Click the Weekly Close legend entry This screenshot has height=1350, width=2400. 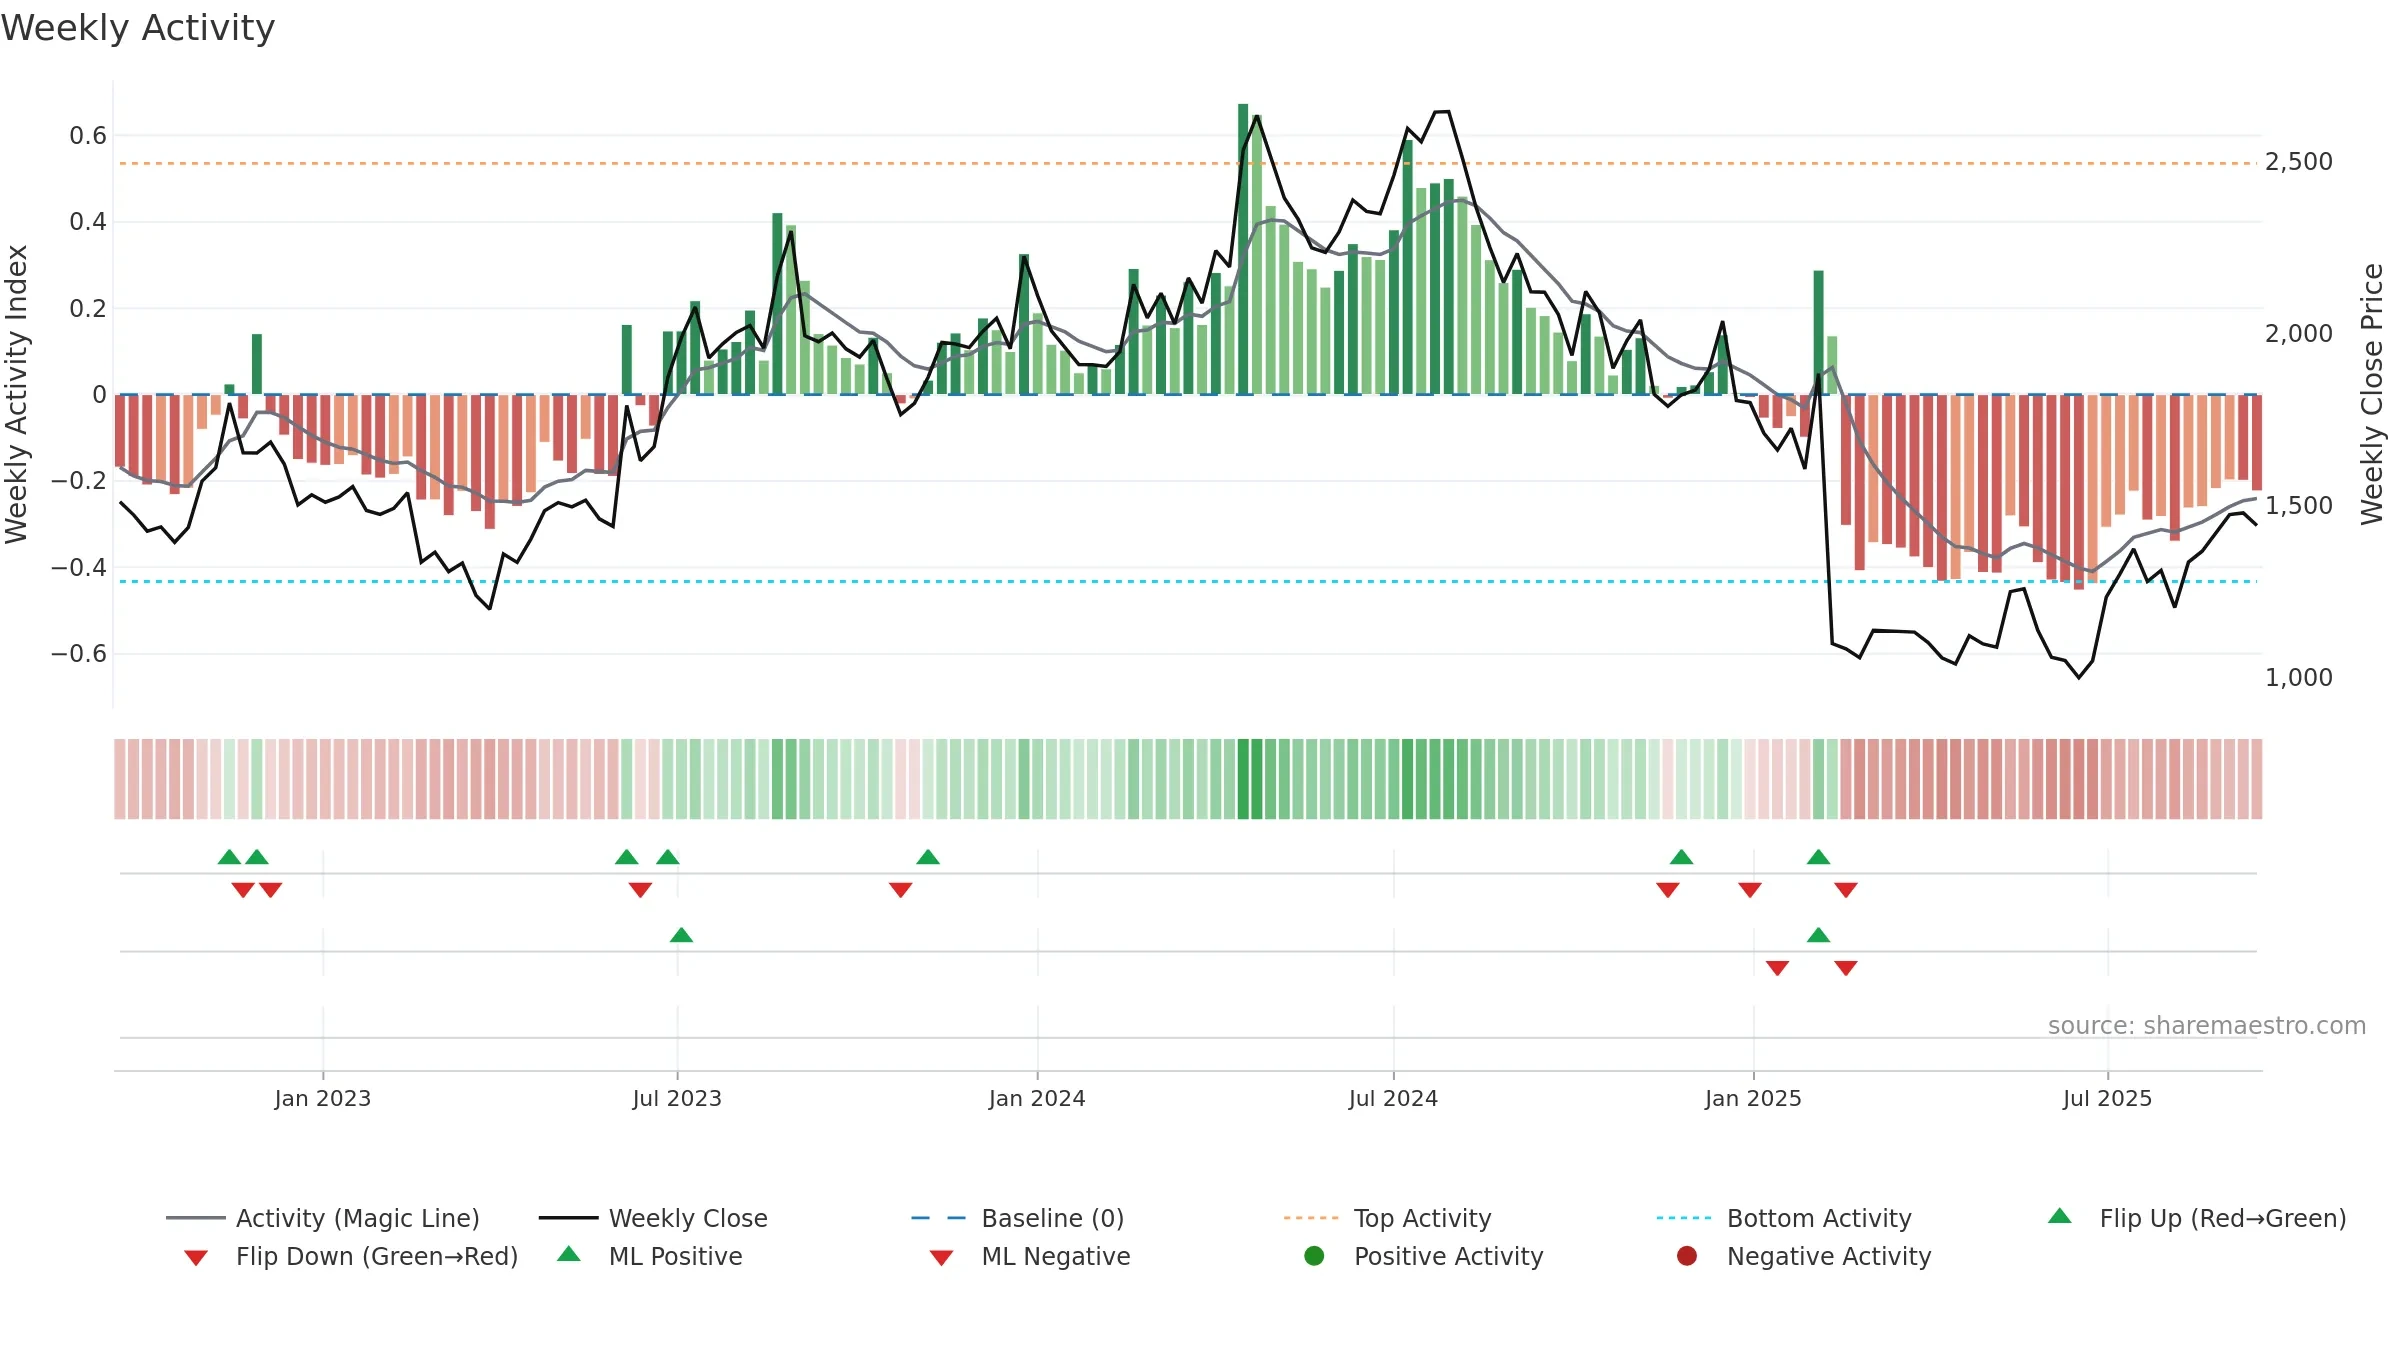pyautogui.click(x=653, y=1218)
